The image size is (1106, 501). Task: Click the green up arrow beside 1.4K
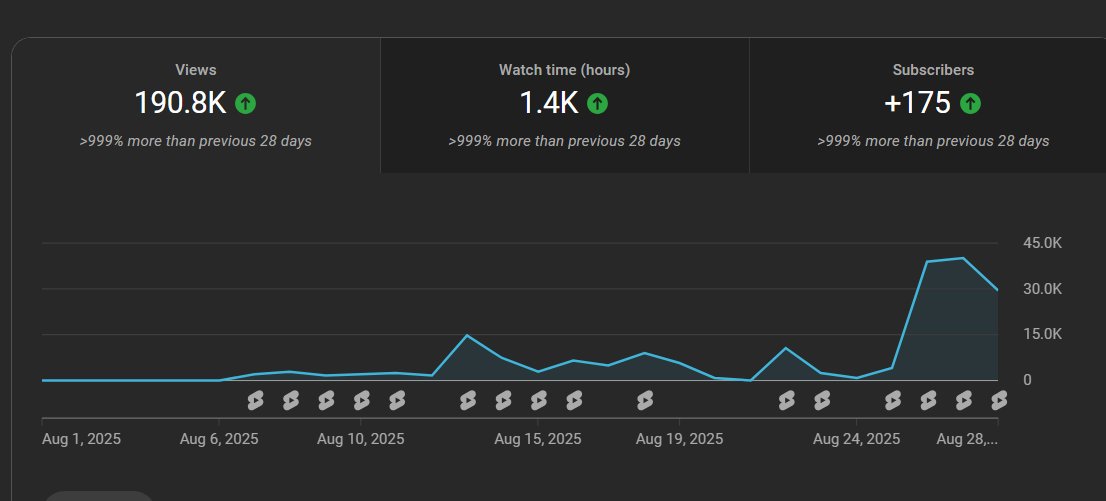point(597,104)
